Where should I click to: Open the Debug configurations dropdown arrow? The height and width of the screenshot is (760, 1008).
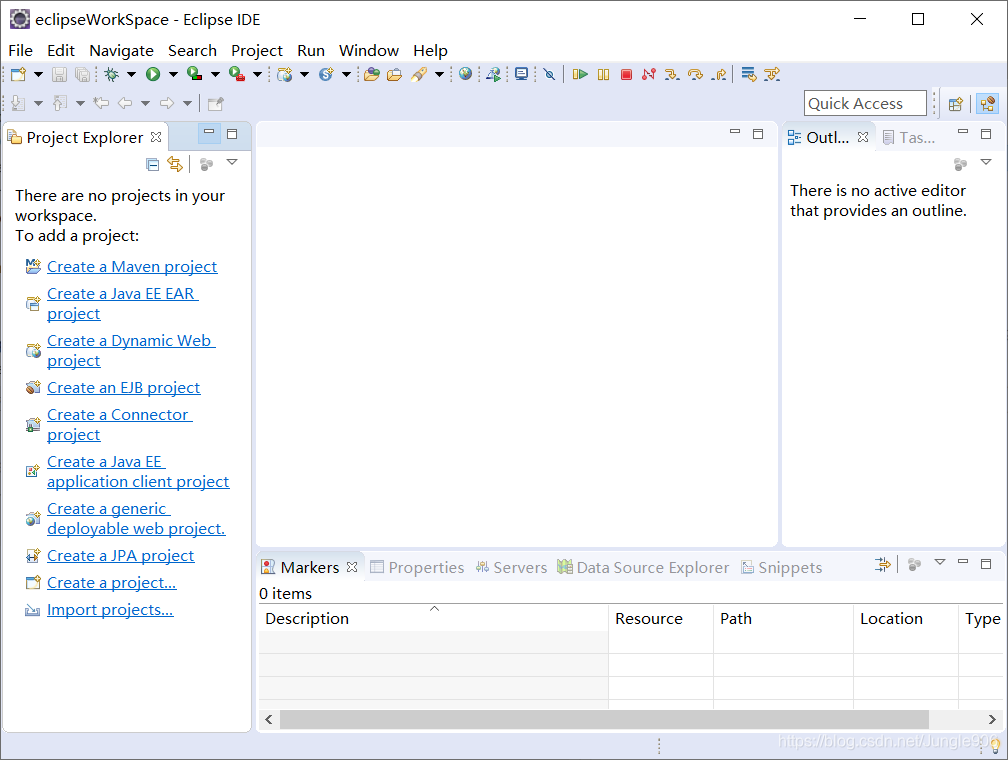(x=132, y=75)
